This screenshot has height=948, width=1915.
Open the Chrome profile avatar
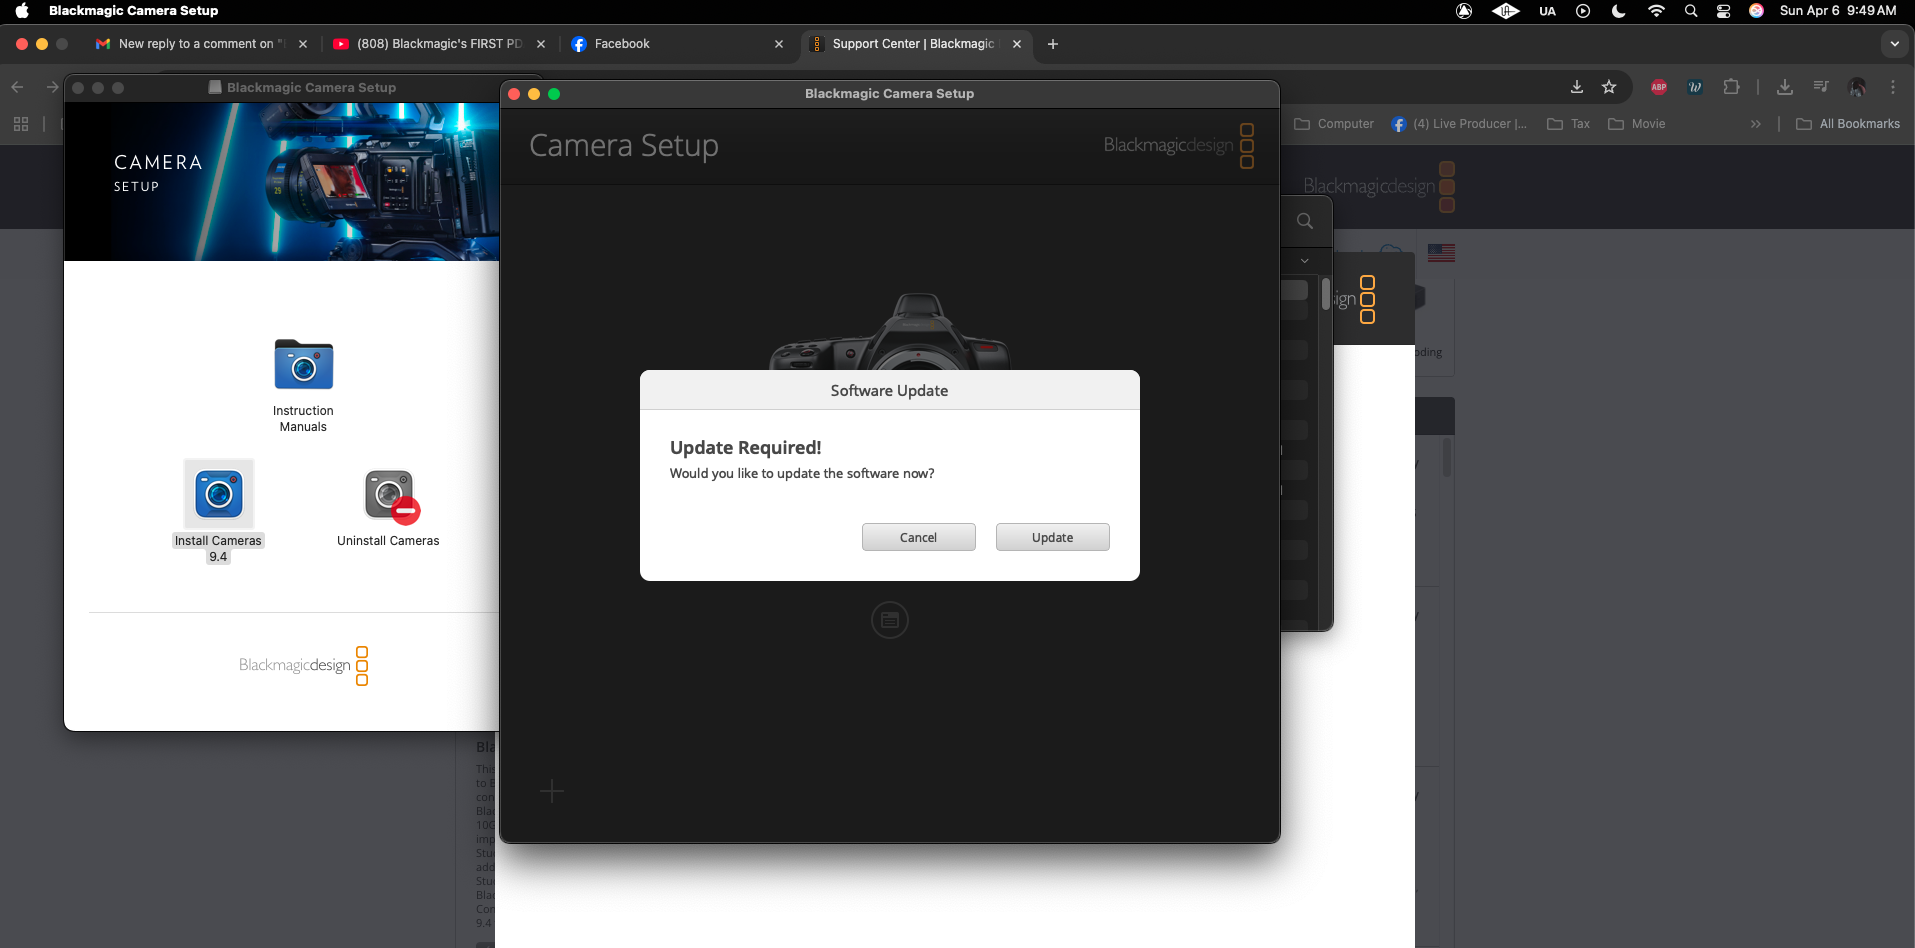1857,87
